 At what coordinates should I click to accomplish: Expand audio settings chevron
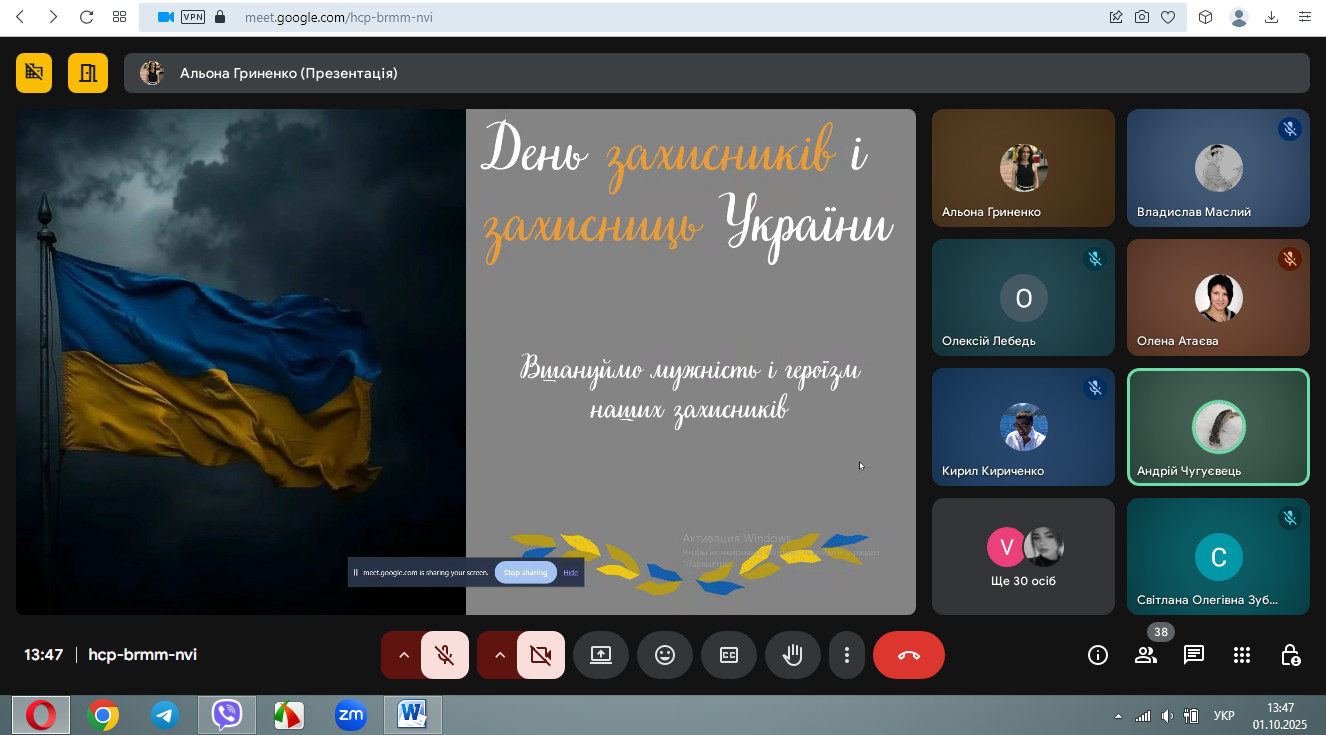point(403,655)
